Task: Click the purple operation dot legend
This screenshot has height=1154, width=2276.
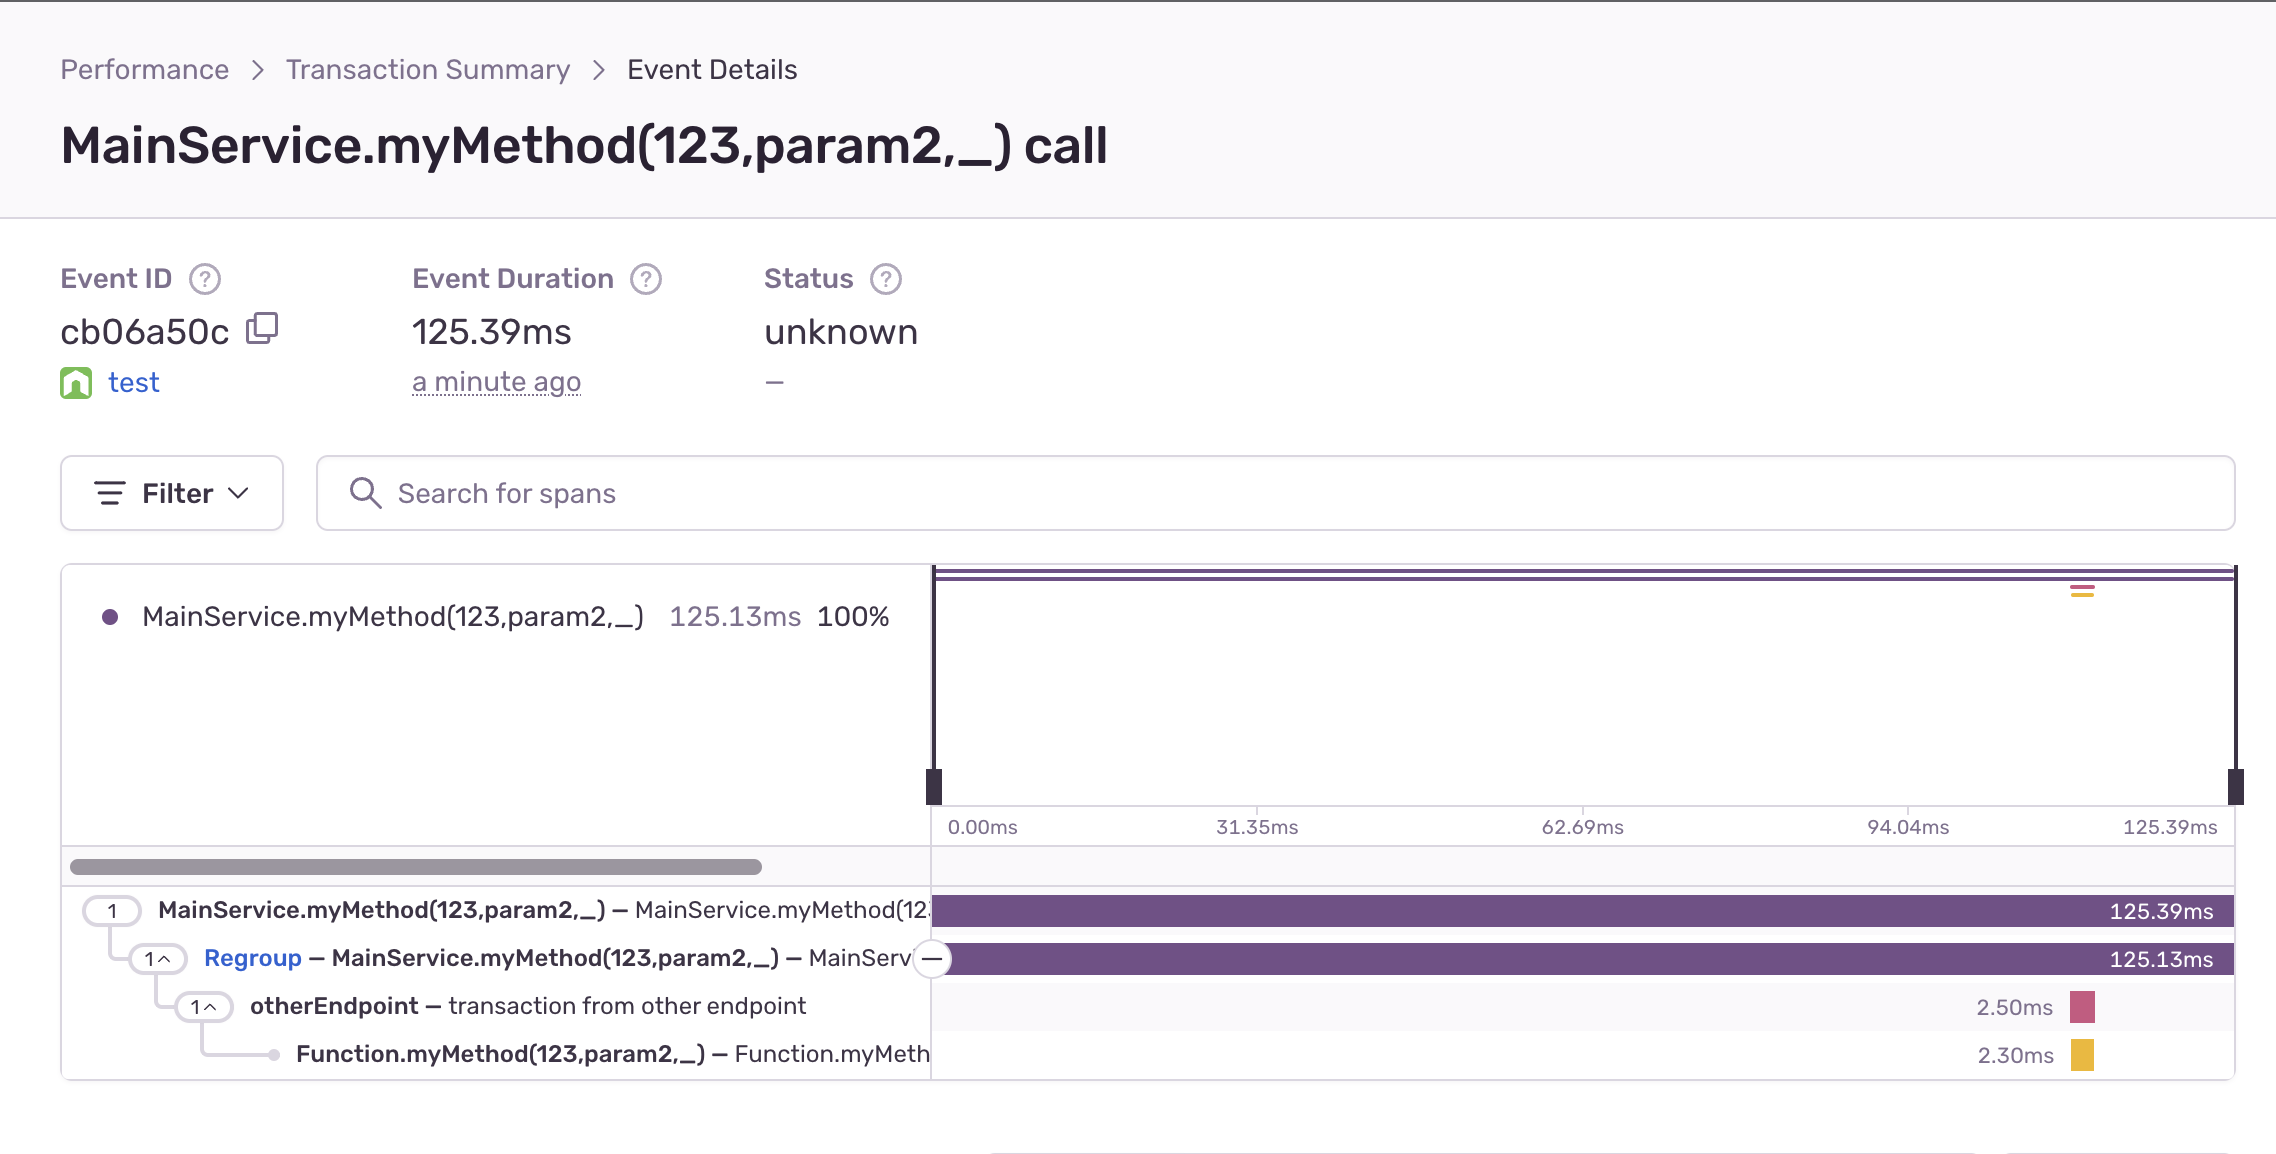Action: click(x=110, y=617)
